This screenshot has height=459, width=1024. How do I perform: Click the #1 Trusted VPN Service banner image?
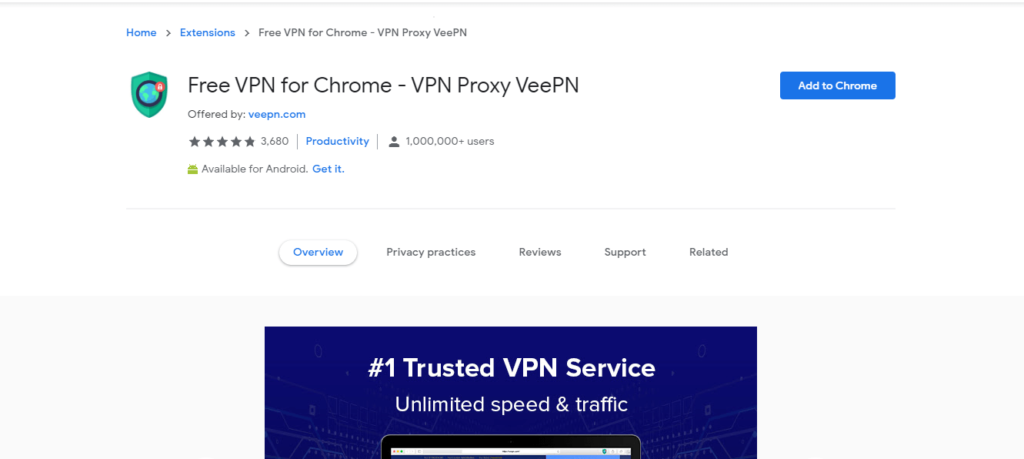coord(511,392)
